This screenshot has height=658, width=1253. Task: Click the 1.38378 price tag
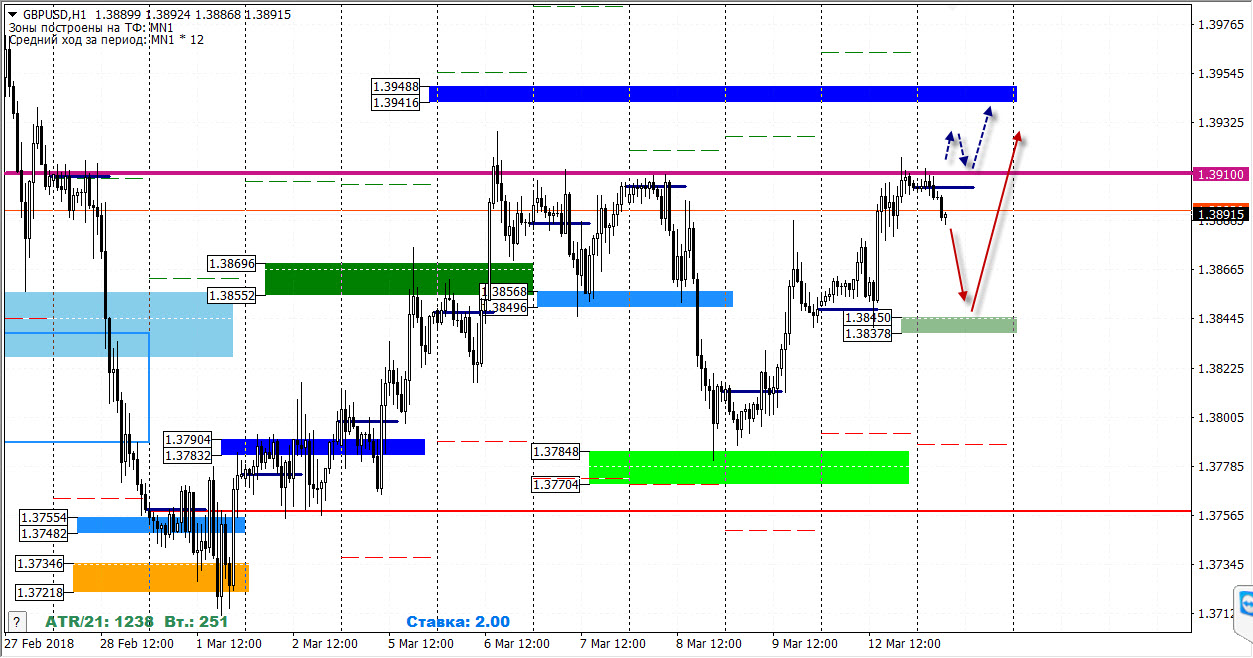pyautogui.click(x=868, y=333)
